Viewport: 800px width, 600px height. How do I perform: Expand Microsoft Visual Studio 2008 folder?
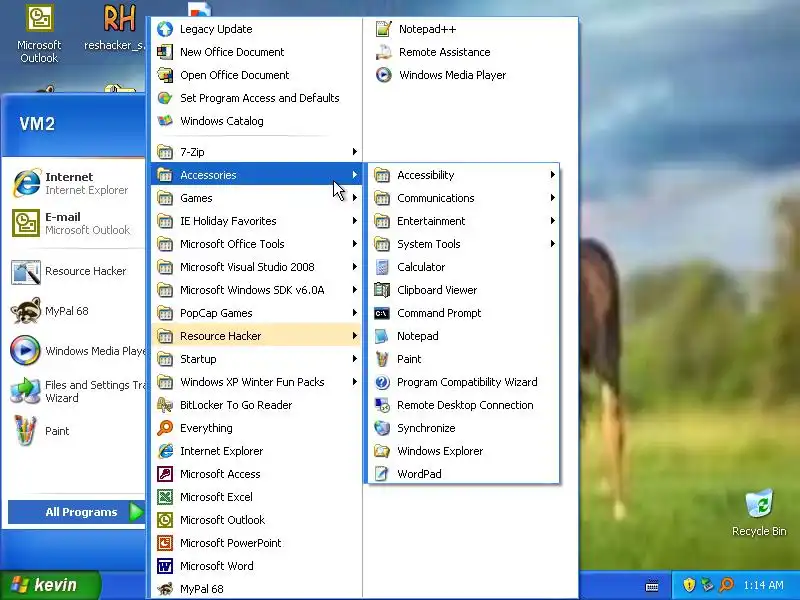coord(257,267)
